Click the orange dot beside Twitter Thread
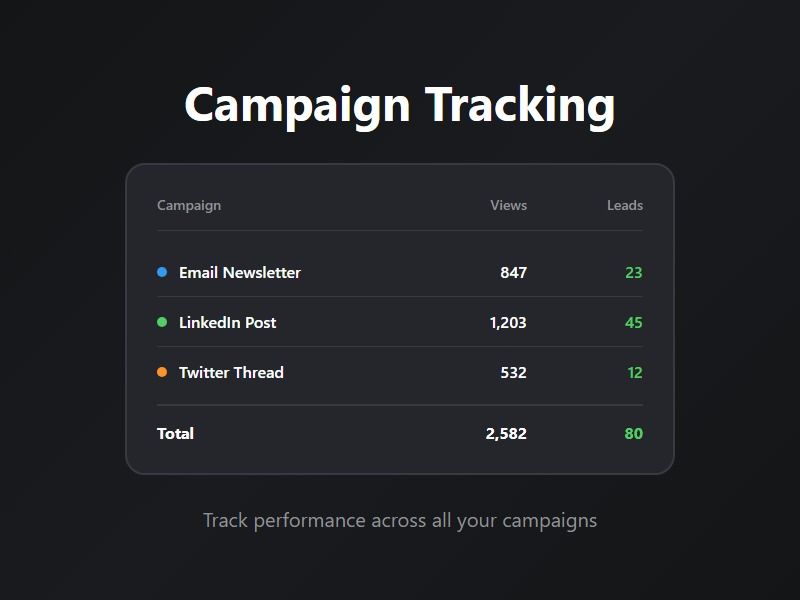 point(162,372)
